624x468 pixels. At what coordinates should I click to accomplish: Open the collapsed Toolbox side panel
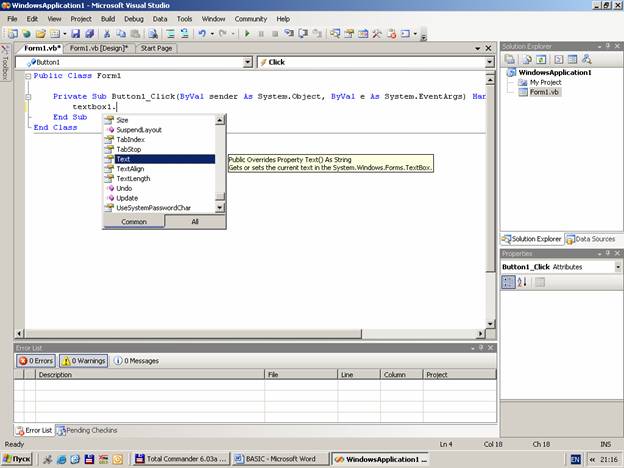pyautogui.click(x=5, y=62)
